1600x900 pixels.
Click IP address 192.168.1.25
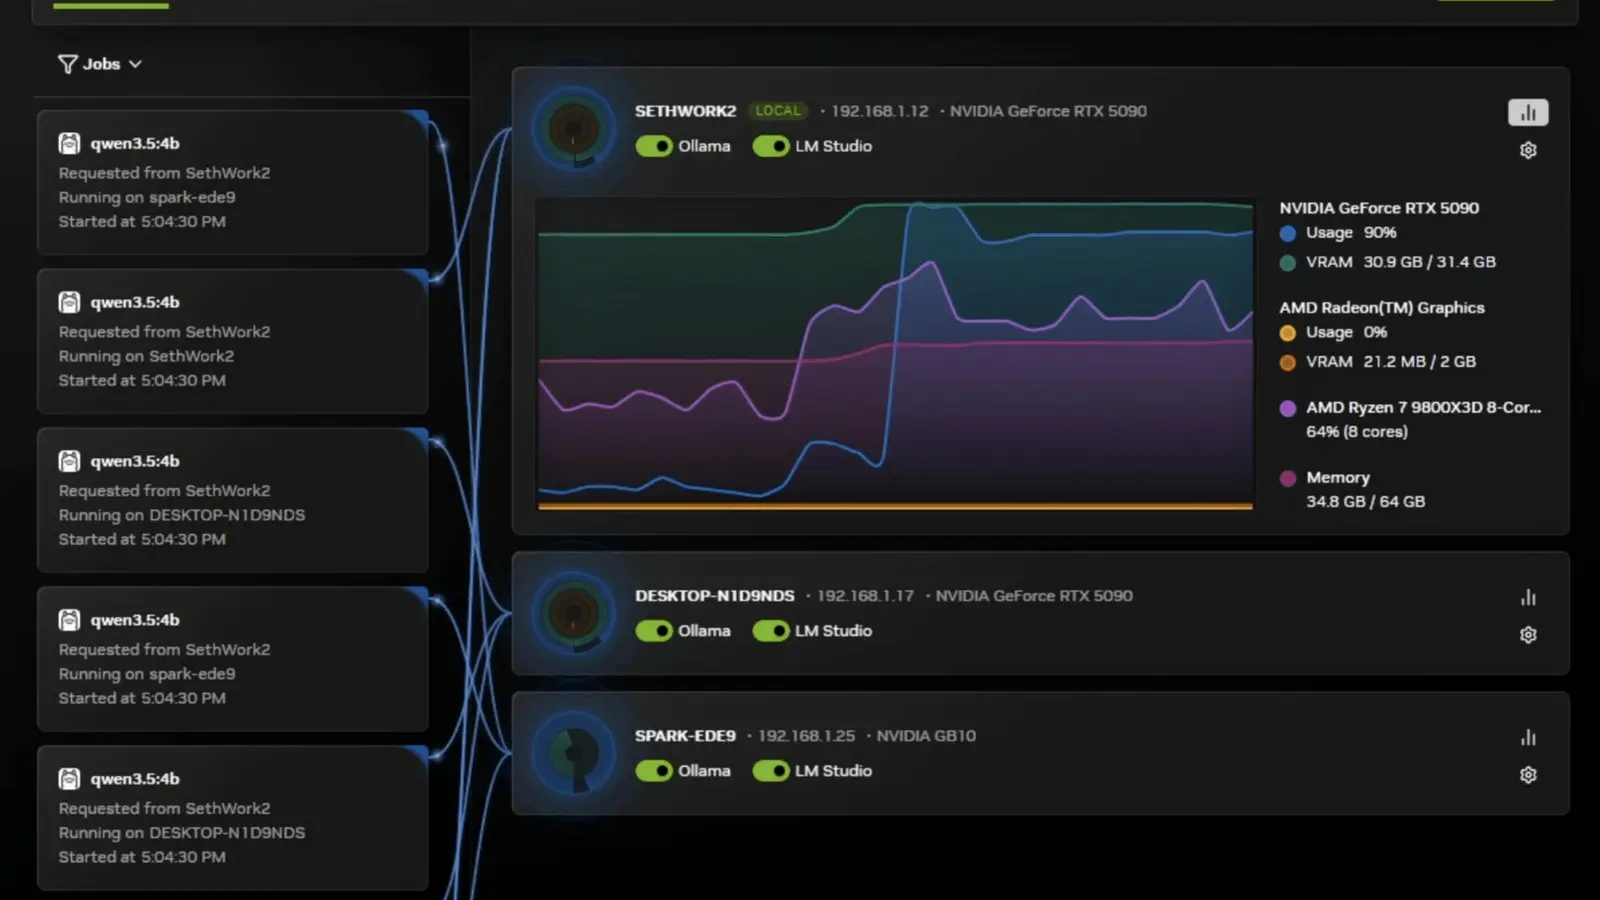[x=806, y=736]
